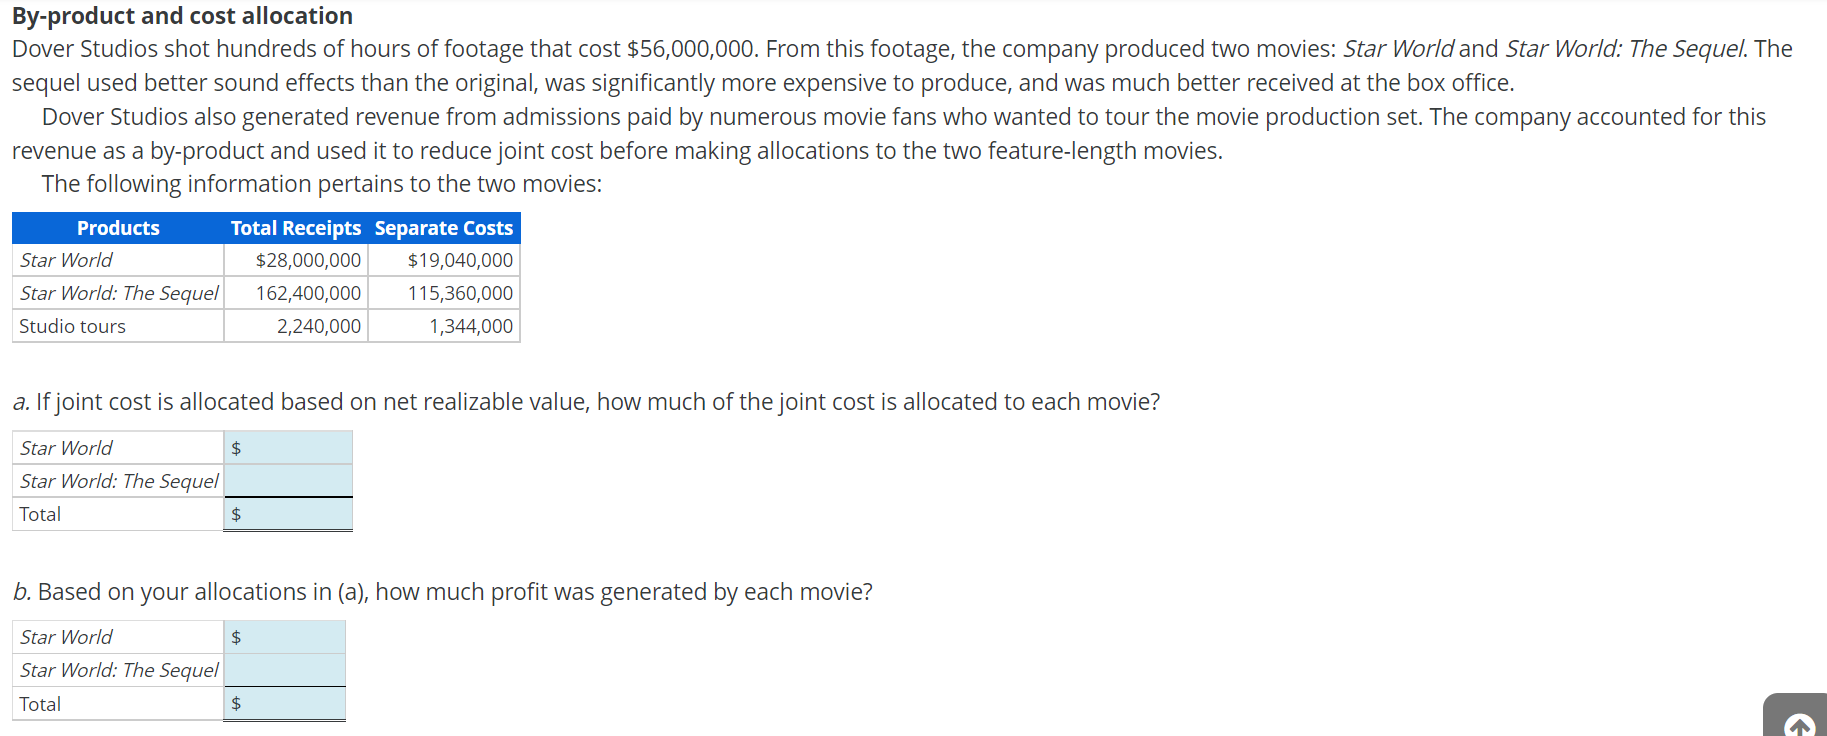Click the 1,344,000 studio tours cost cell
1827x736 pixels.
click(444, 326)
